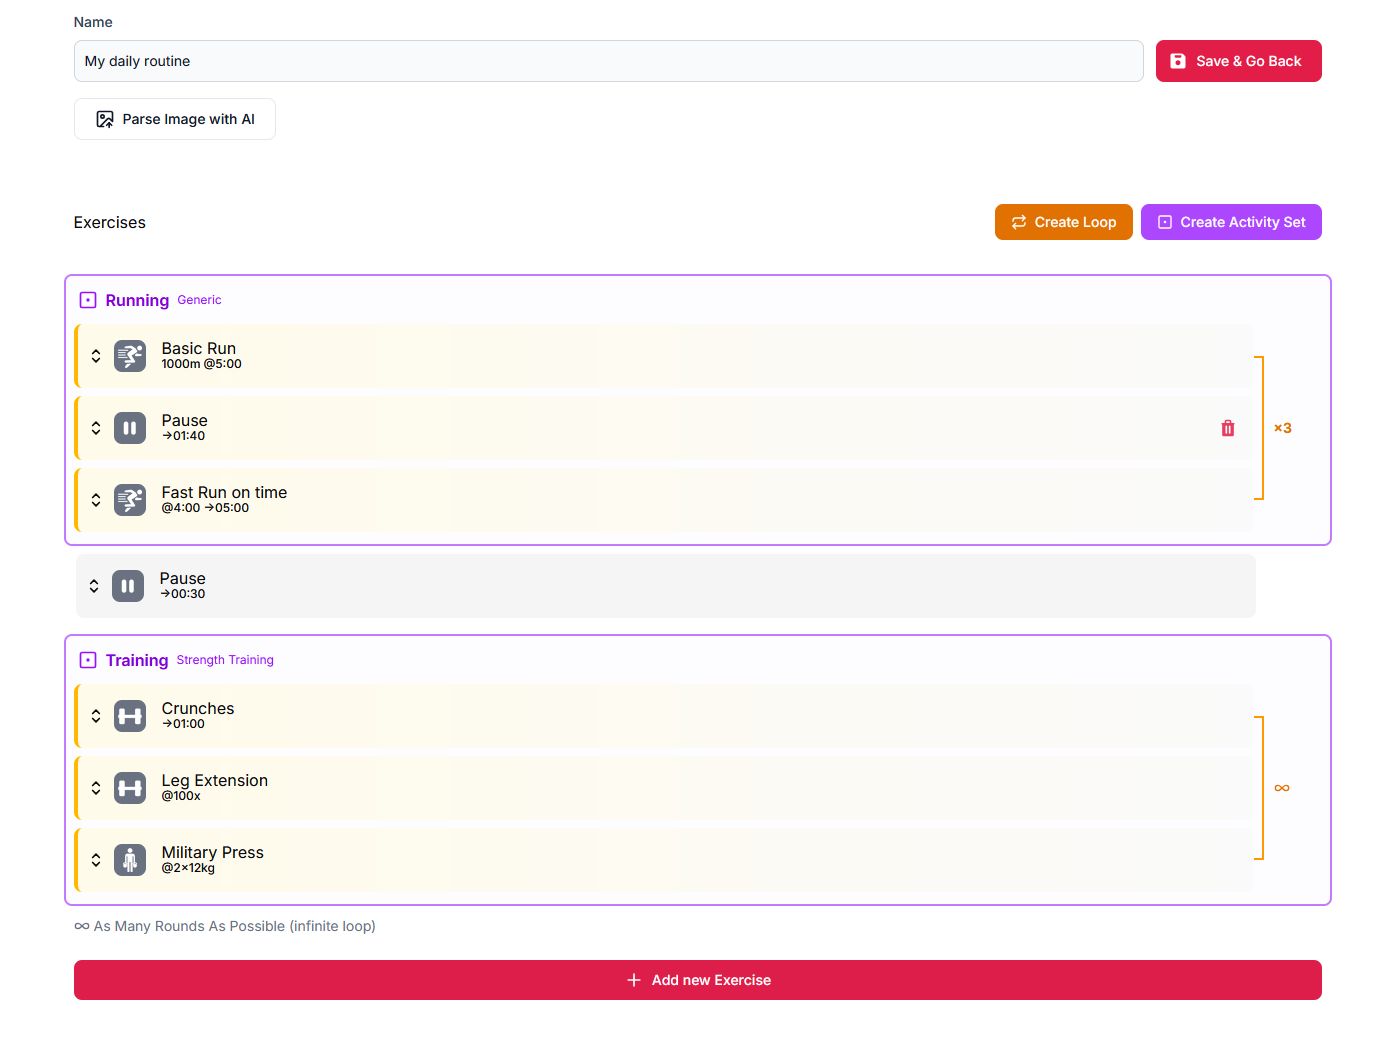Click the Create Loop button

coord(1063,222)
